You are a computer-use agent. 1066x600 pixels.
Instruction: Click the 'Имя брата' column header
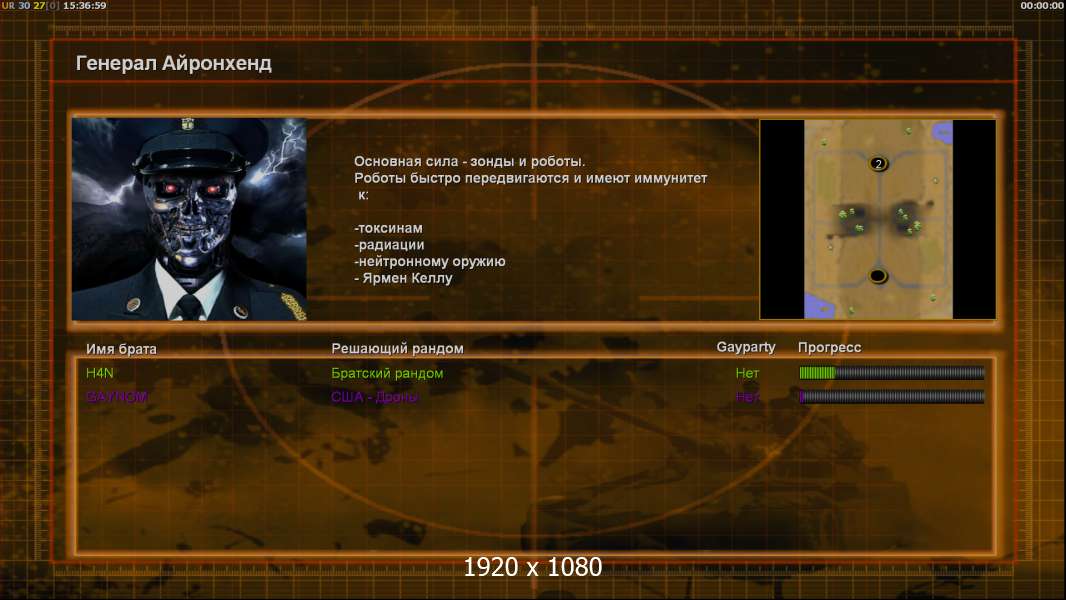(121, 349)
